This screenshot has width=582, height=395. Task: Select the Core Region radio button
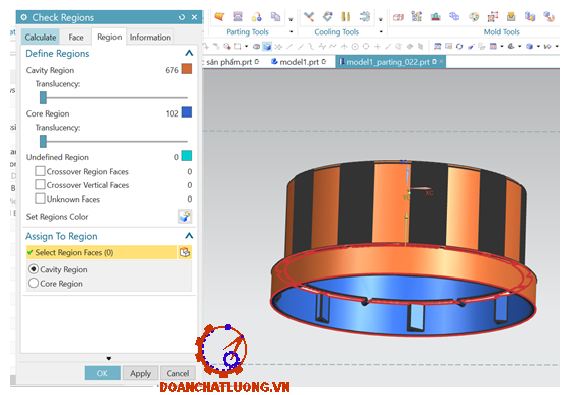coord(33,283)
